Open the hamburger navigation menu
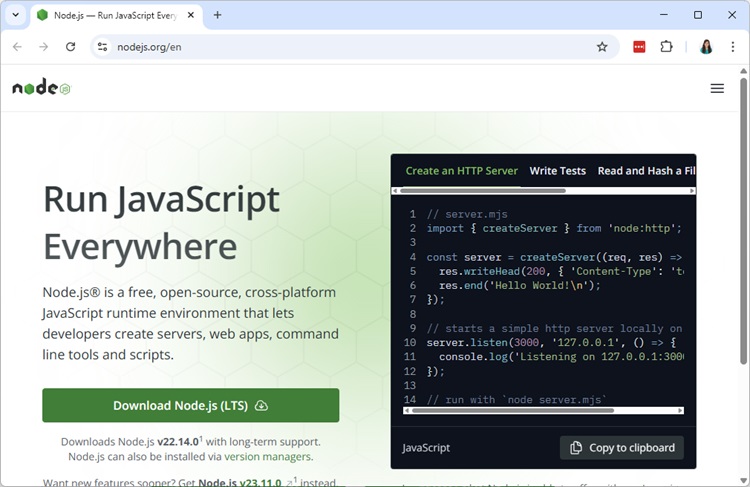The image size is (750, 487). pos(716,88)
